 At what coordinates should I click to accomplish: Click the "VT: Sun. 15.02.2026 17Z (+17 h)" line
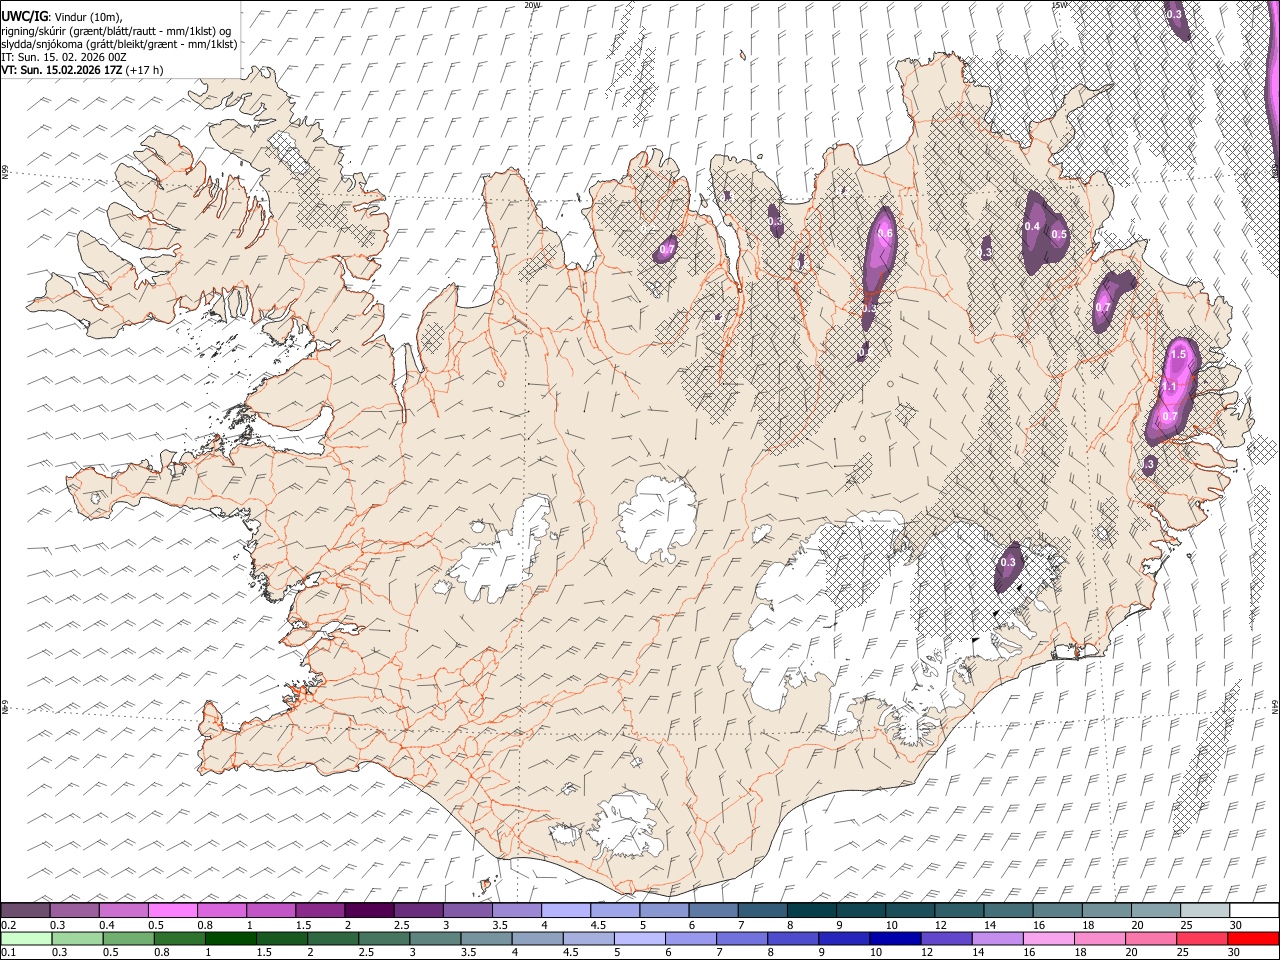click(82, 70)
